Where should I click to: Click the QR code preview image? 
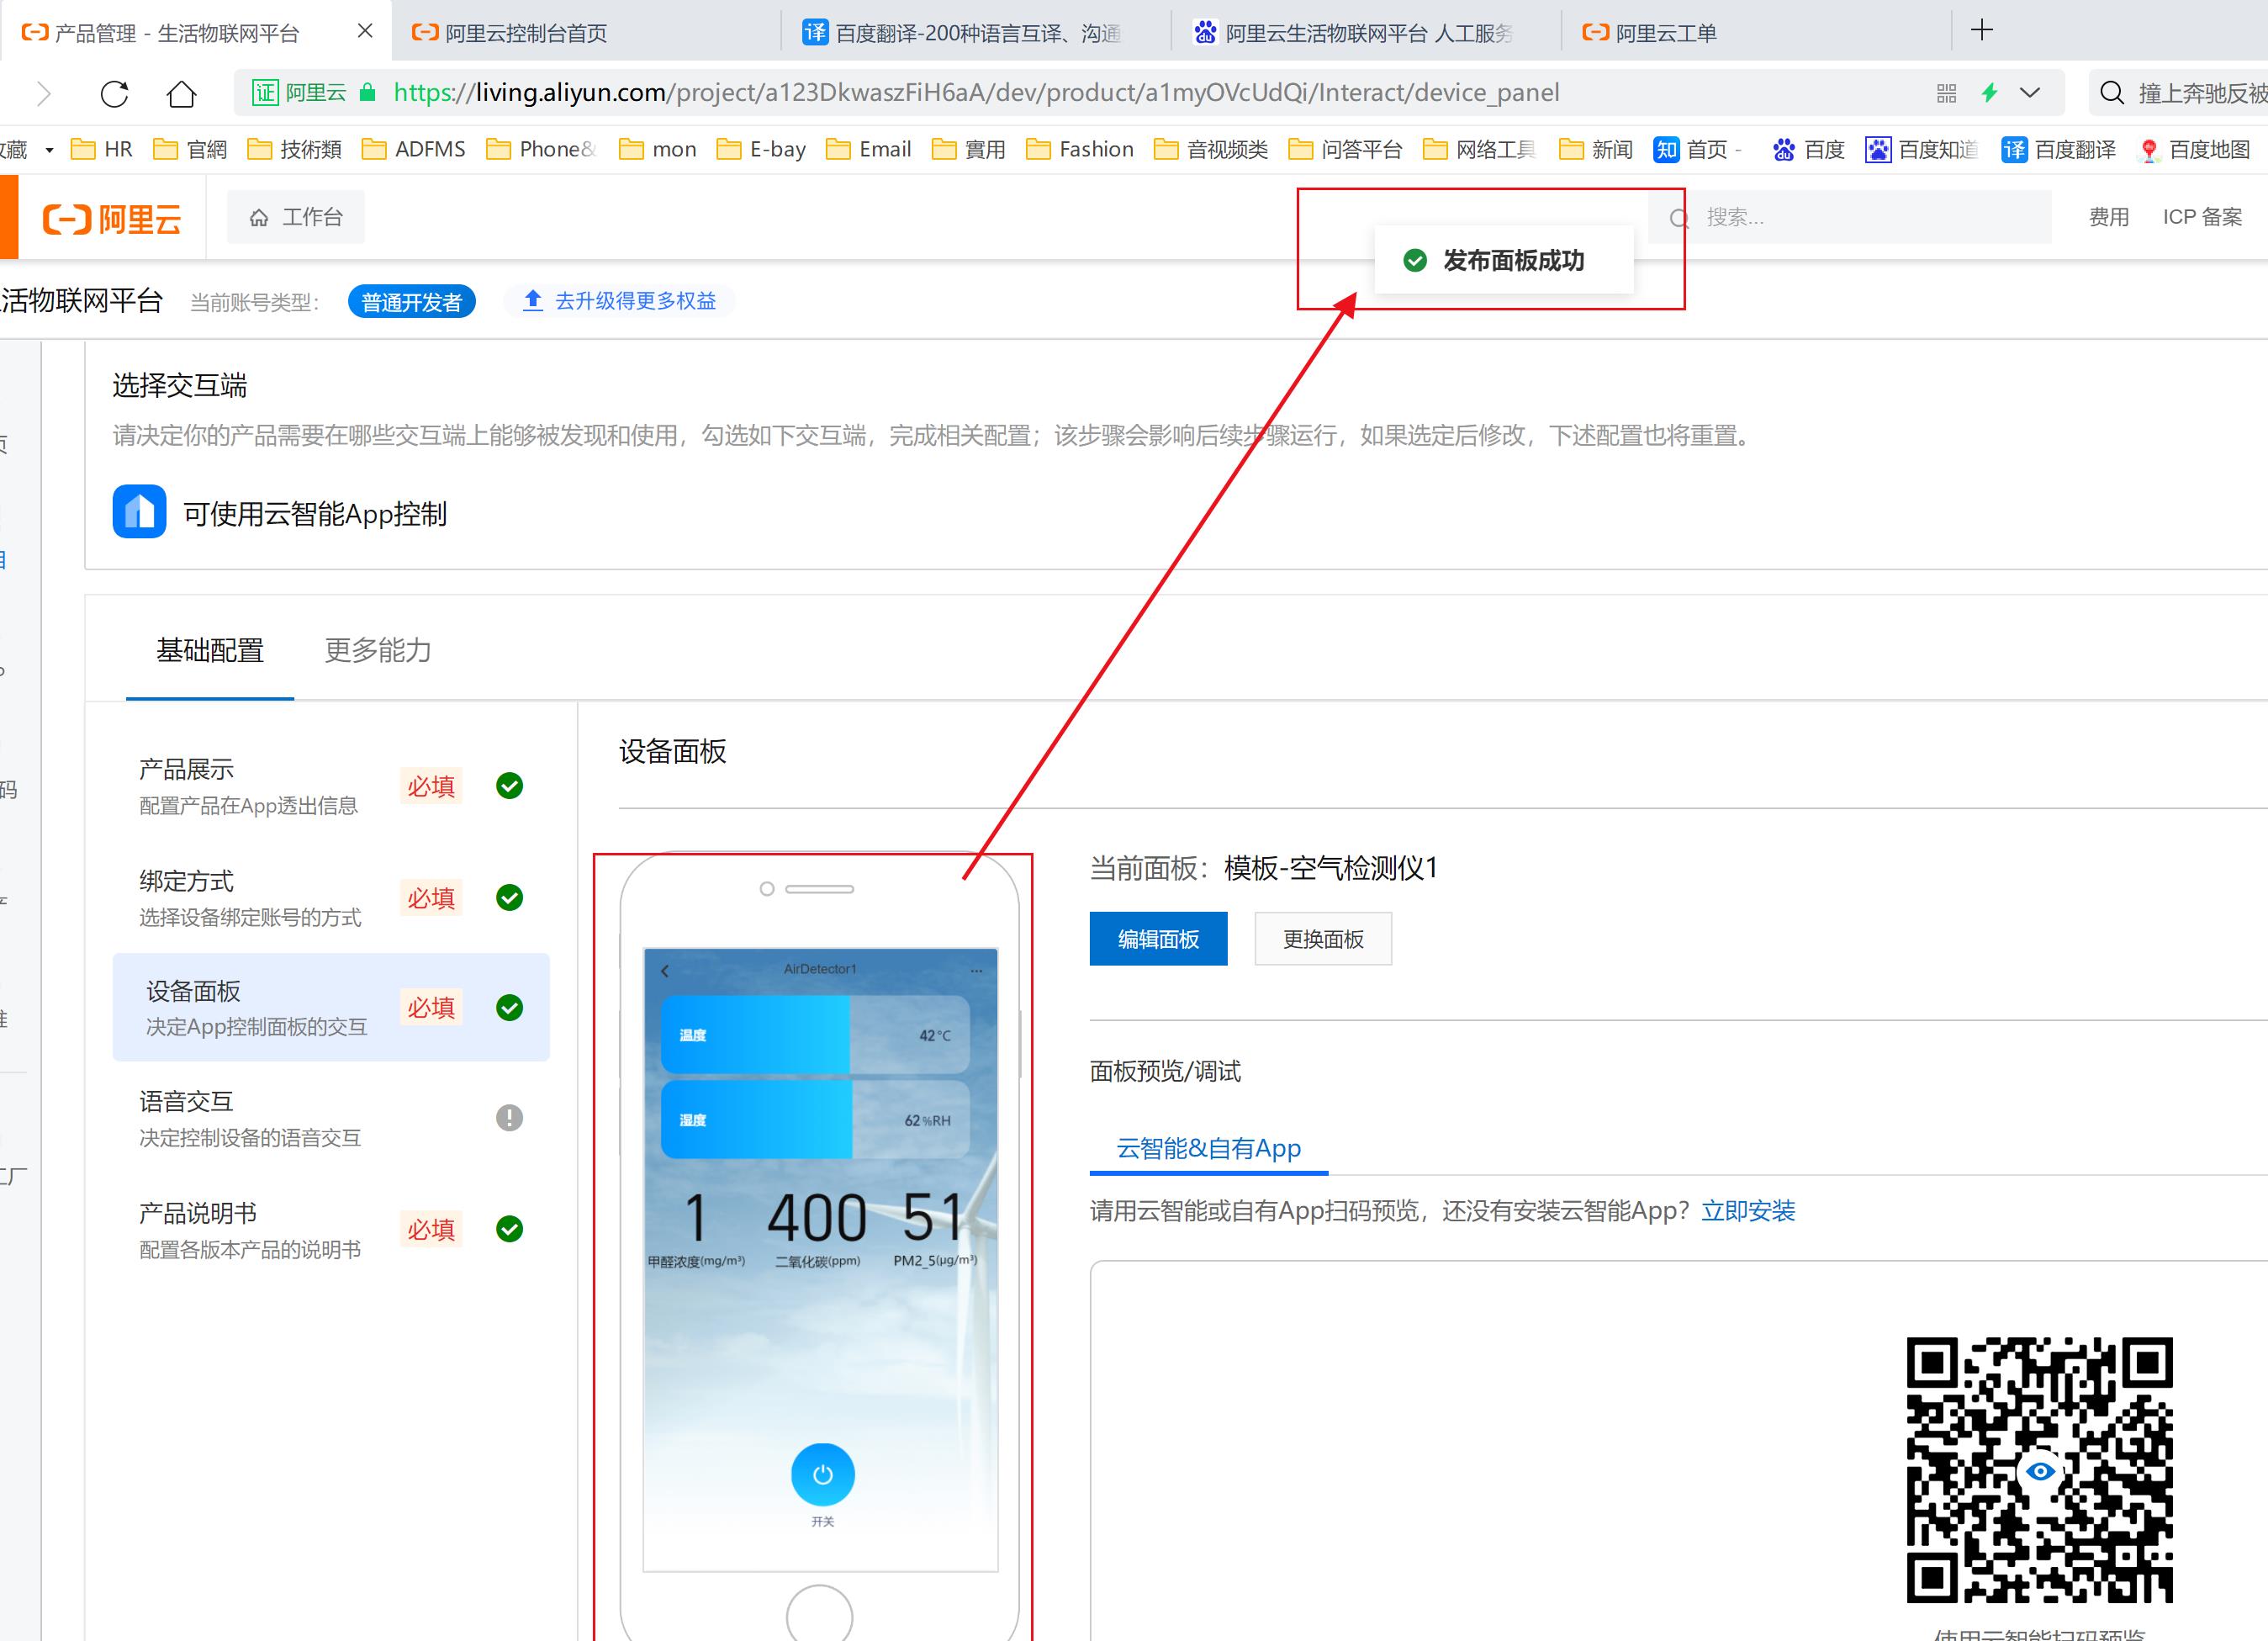click(x=2039, y=1470)
